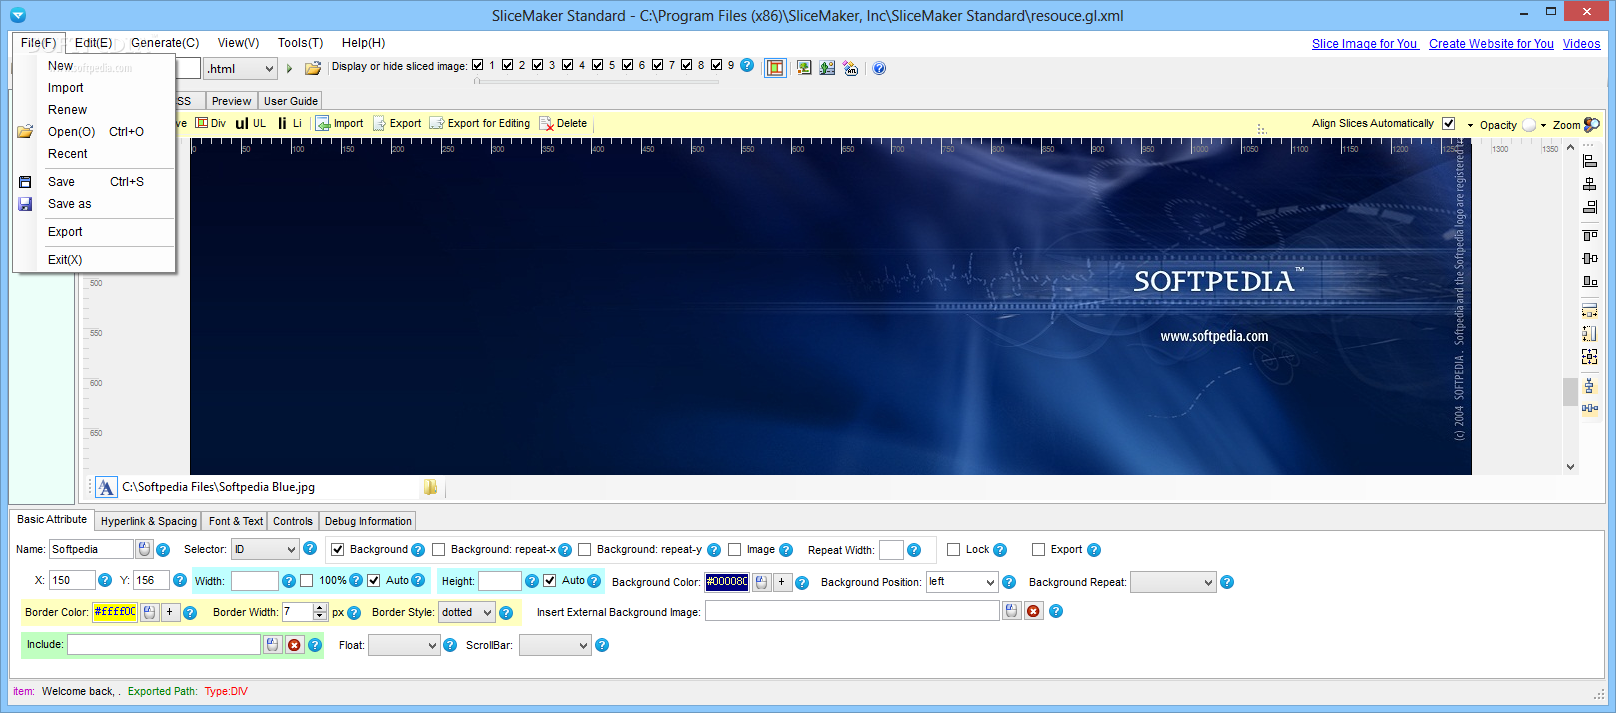Open Create Website for You link
This screenshot has height=713, width=1616.
point(1491,43)
